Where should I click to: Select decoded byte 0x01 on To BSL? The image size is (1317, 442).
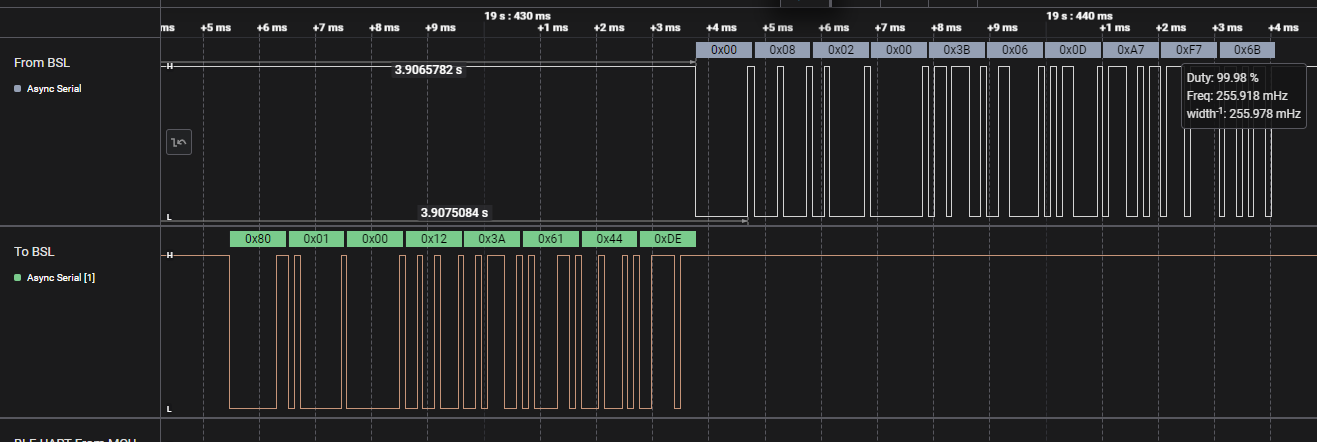click(316, 239)
